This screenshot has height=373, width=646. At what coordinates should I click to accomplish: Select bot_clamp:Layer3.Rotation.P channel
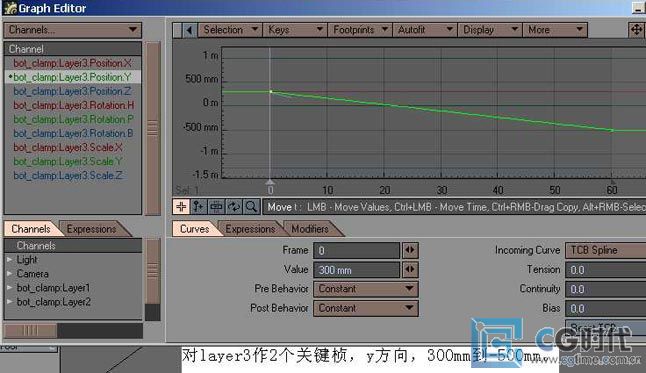tap(73, 119)
